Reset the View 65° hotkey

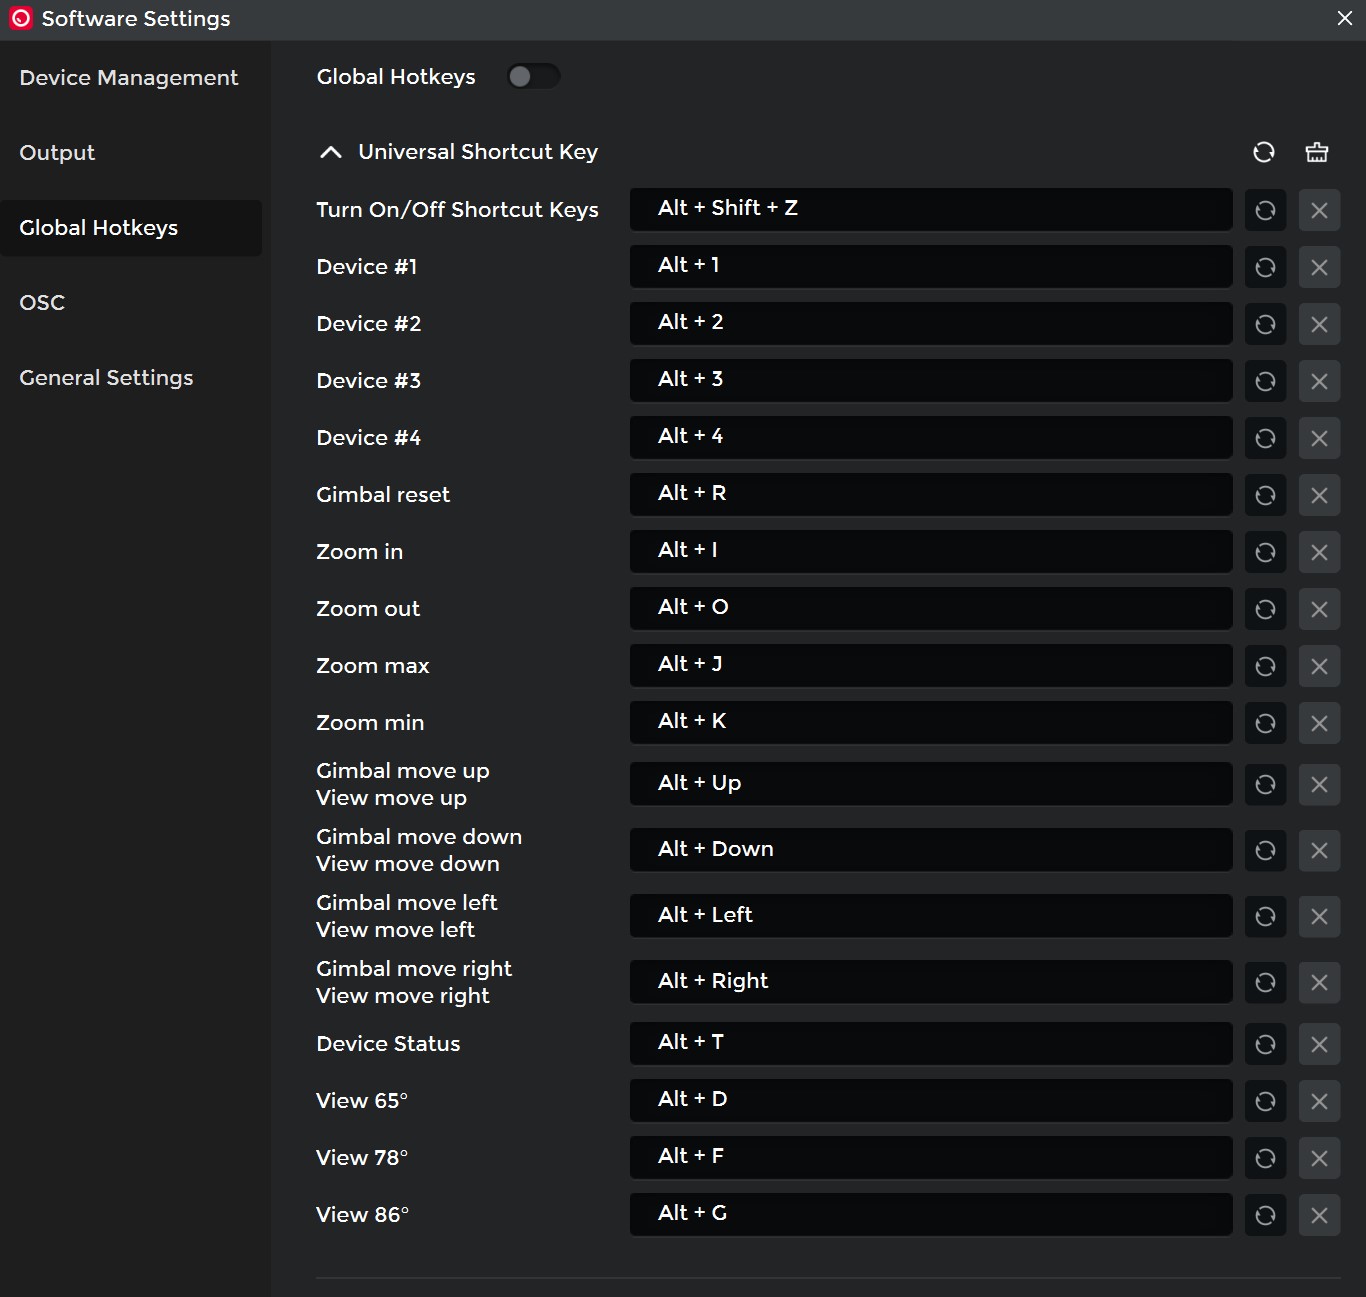pyautogui.click(x=1265, y=1101)
